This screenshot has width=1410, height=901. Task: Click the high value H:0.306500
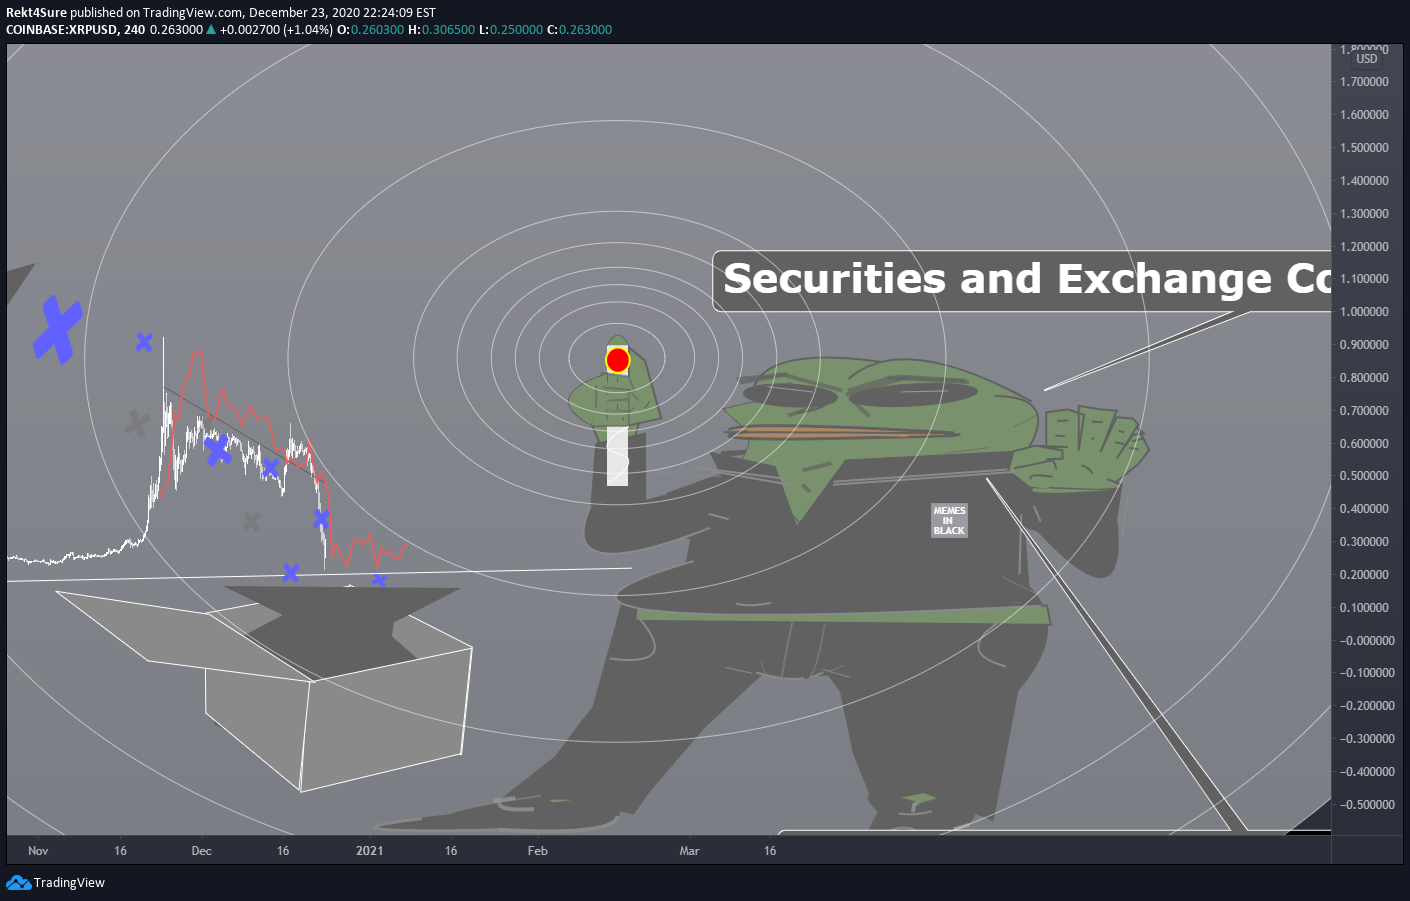441,29
